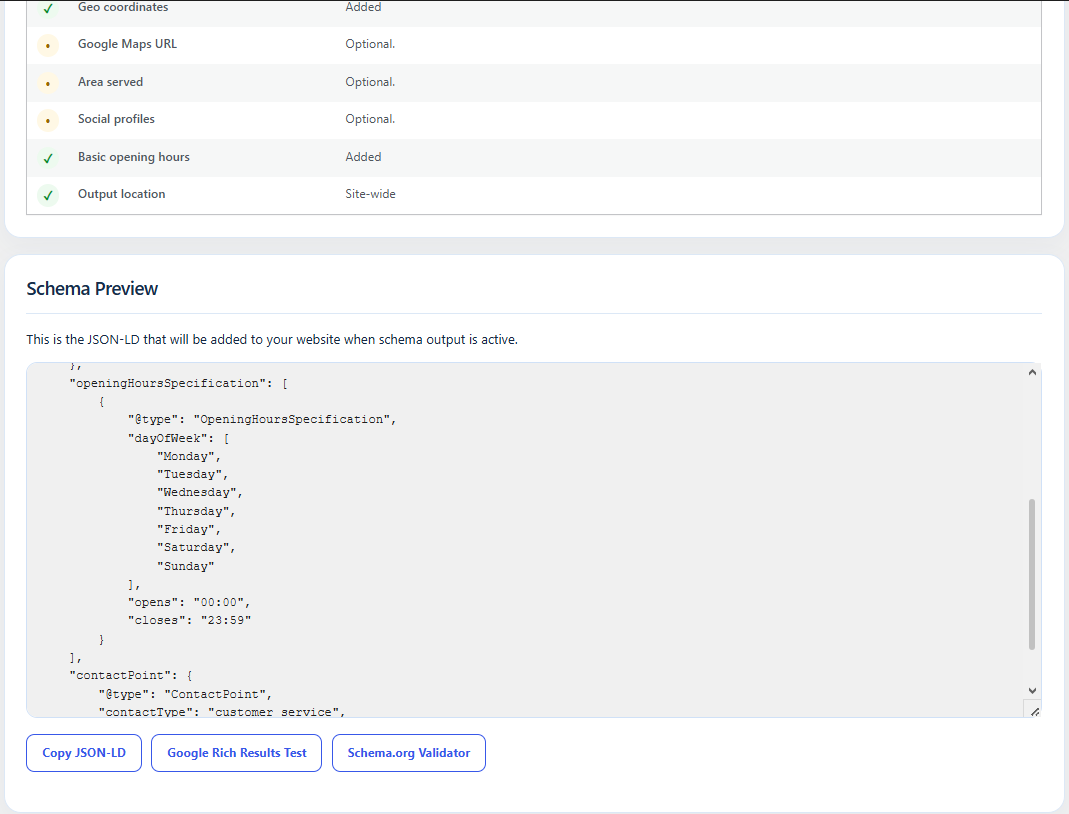The width and height of the screenshot is (1069, 814).
Task: Click the Optional status for Social profiles
Action: click(x=370, y=119)
